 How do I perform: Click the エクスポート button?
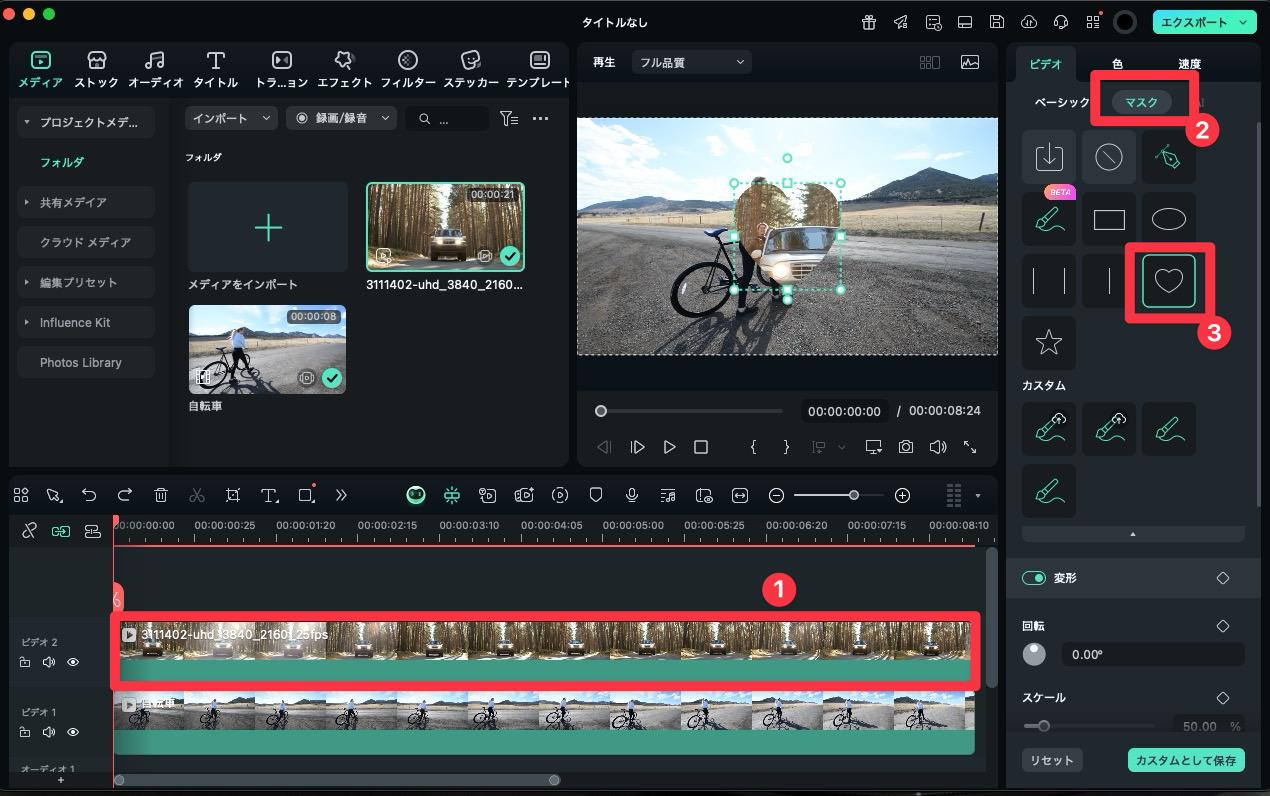[x=1204, y=22]
